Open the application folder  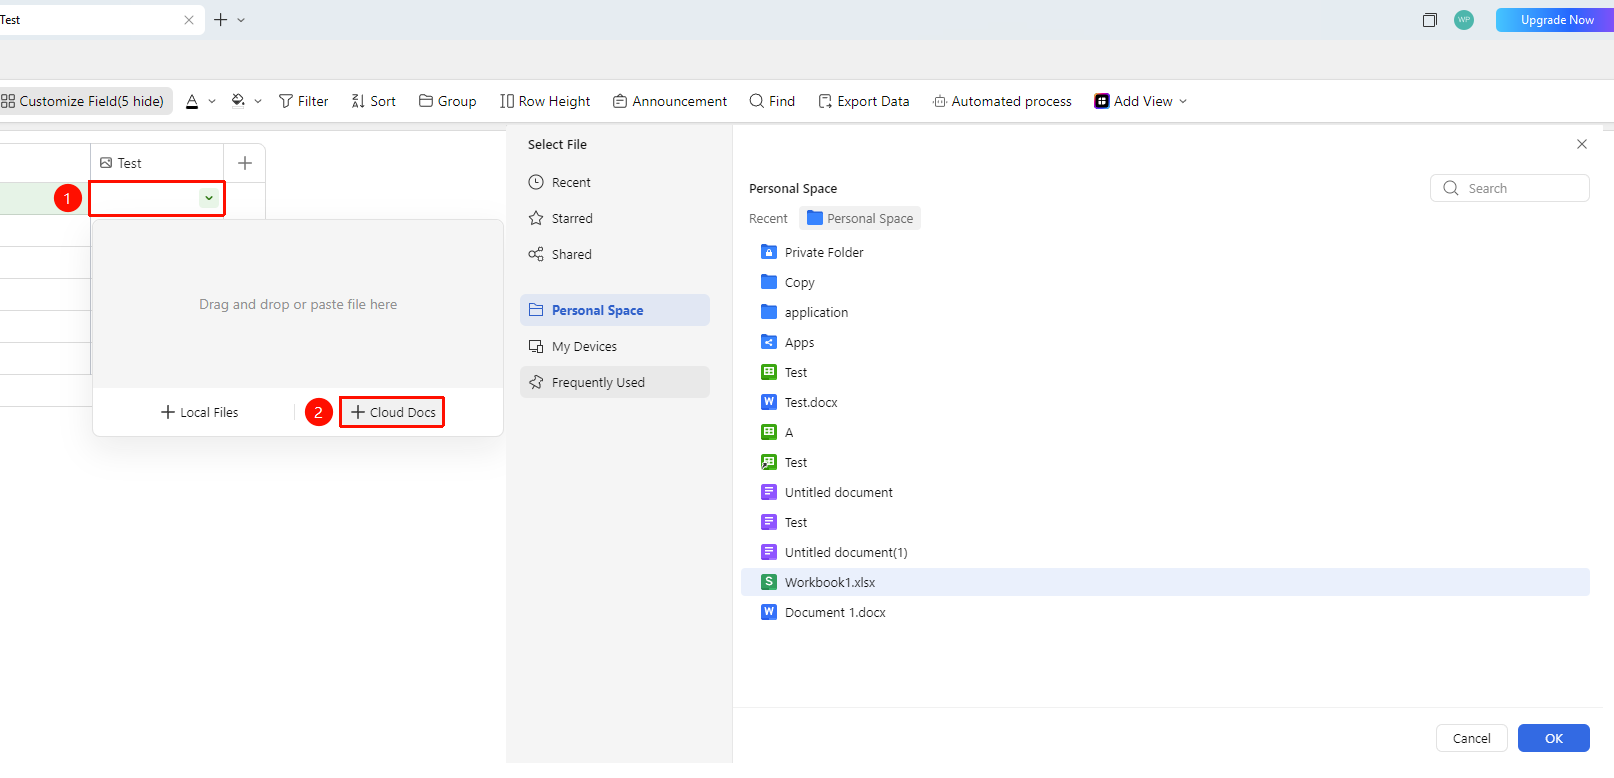pyautogui.click(x=1165, y=312)
